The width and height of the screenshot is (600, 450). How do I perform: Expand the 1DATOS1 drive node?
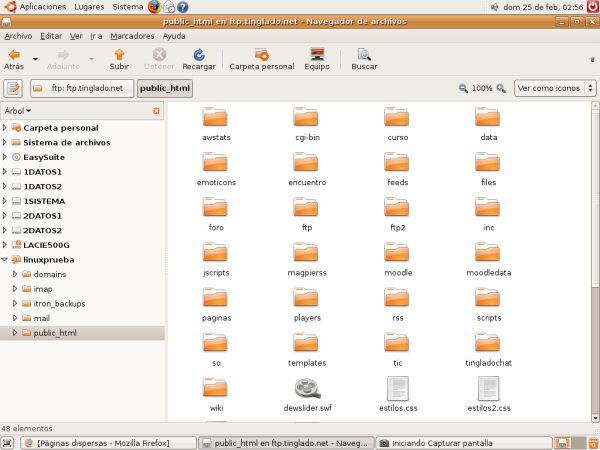point(5,171)
